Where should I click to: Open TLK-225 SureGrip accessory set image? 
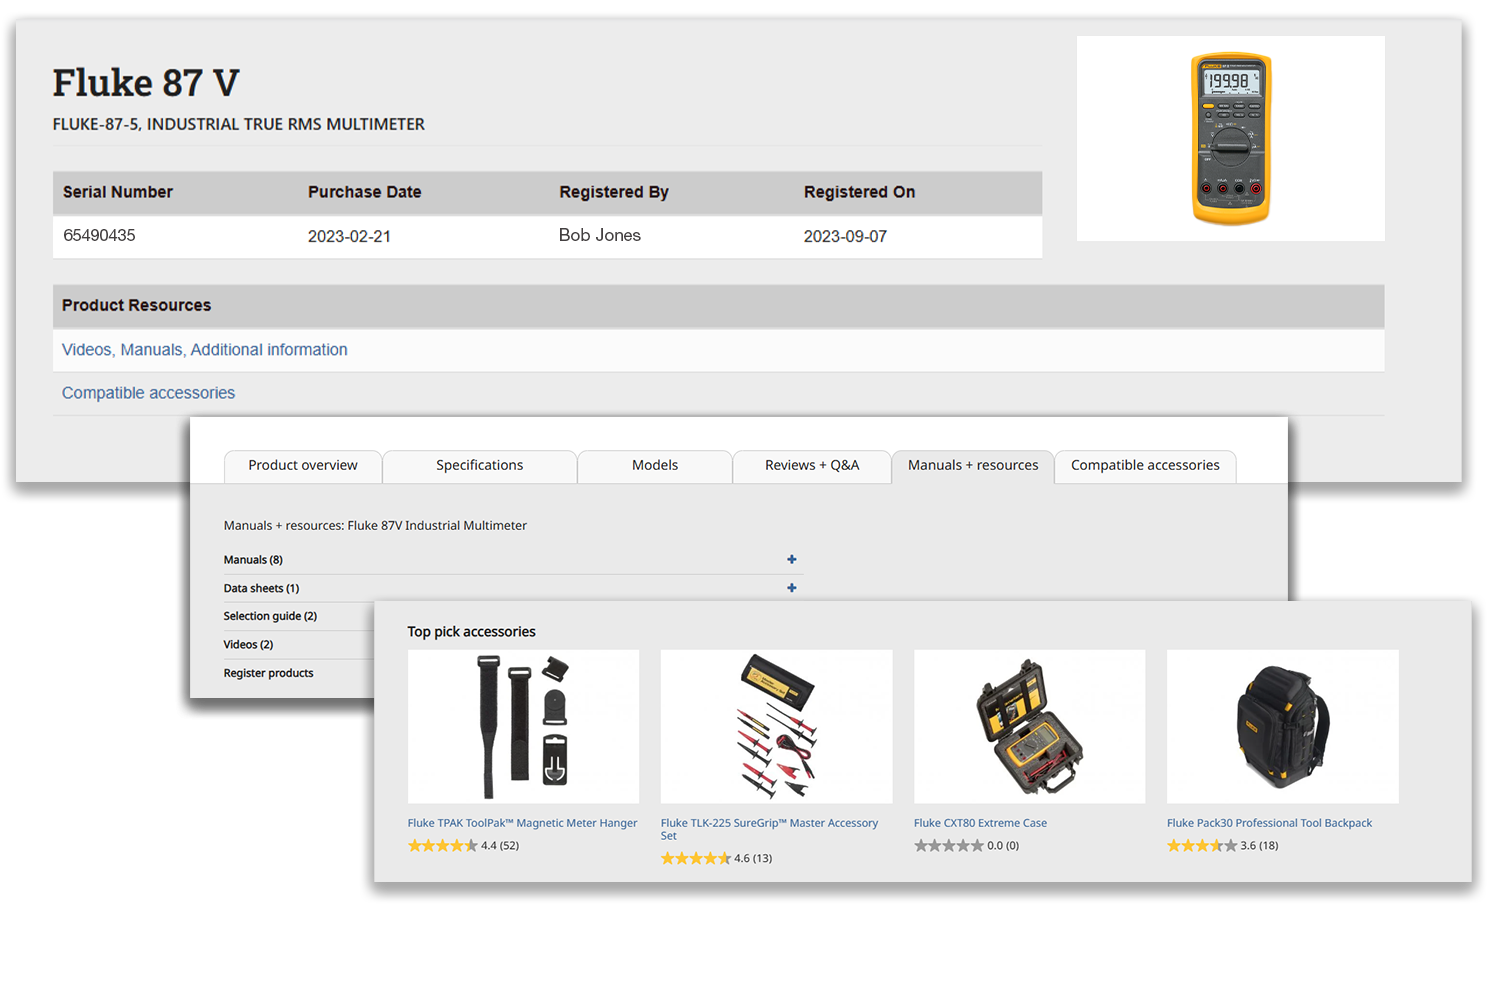776,726
